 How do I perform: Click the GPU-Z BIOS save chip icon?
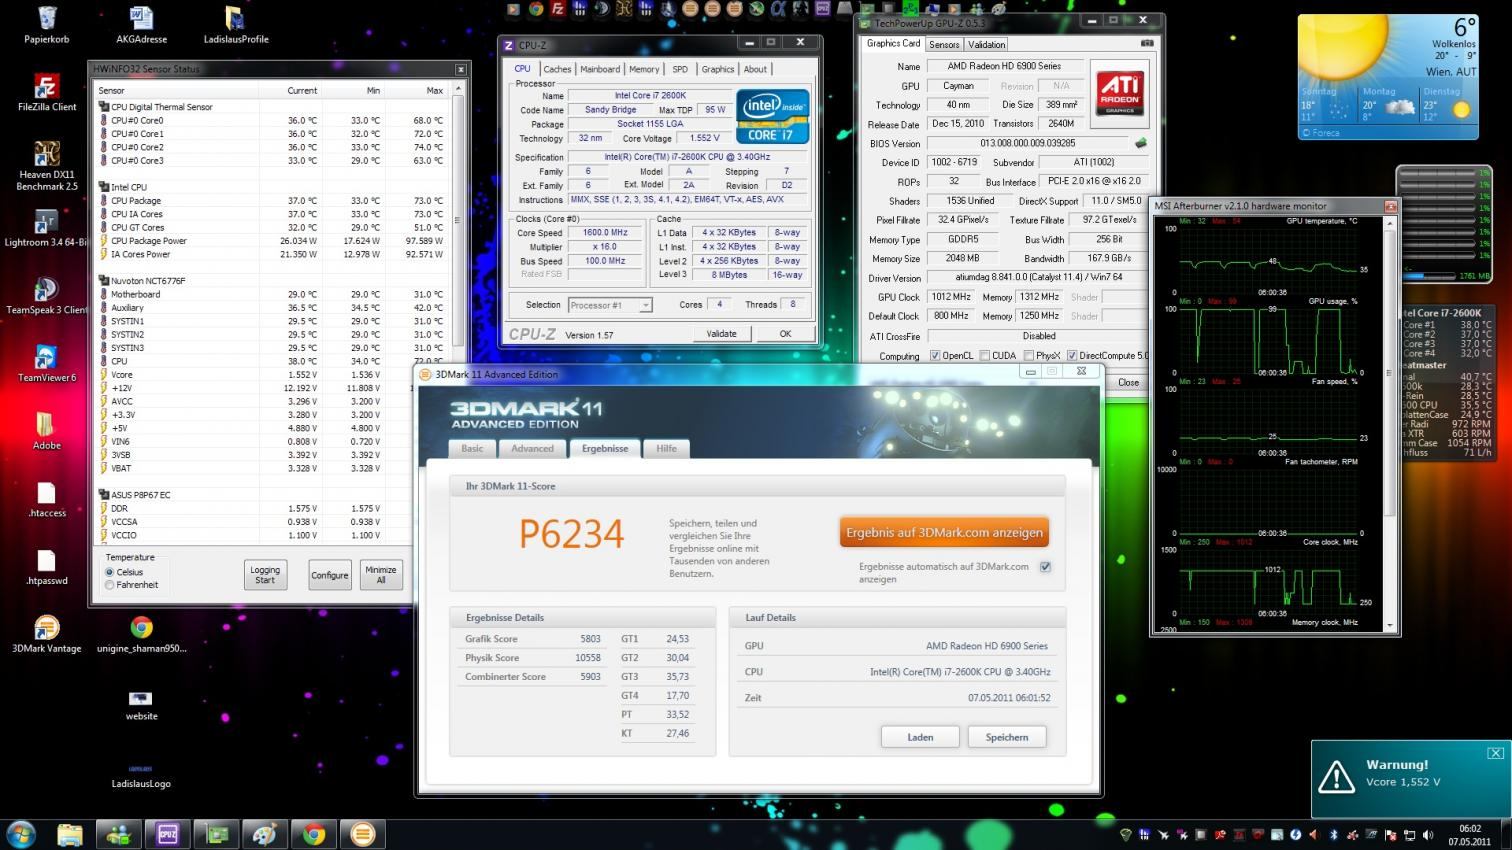pyautogui.click(x=1140, y=143)
